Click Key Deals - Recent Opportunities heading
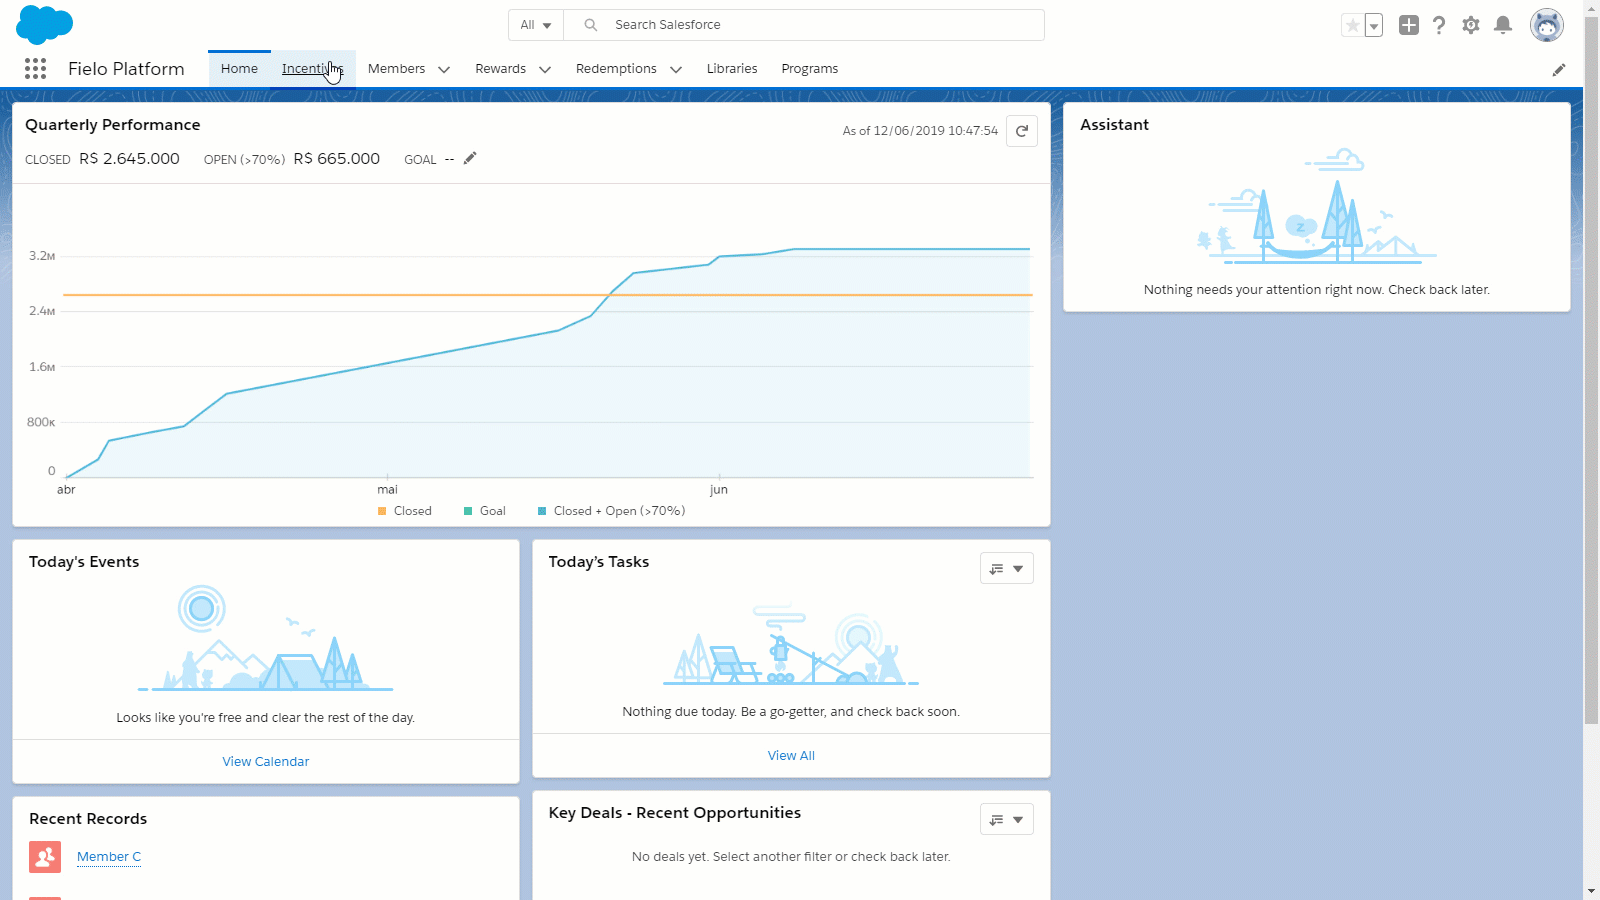This screenshot has height=900, width=1600. 675,813
